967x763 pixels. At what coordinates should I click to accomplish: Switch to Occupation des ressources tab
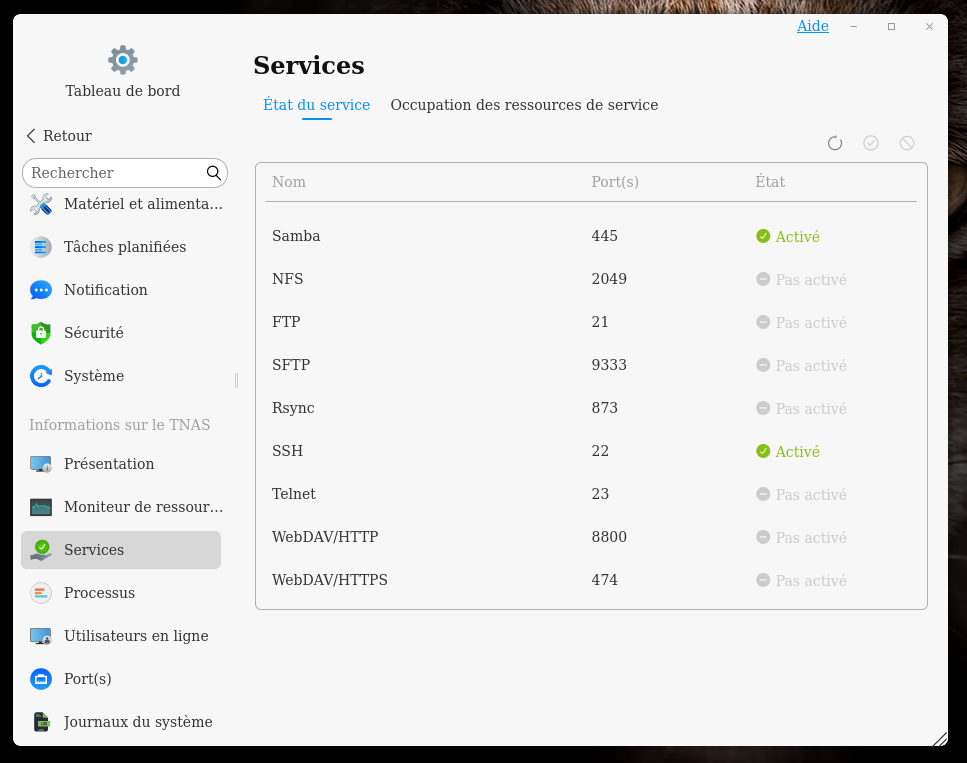pyautogui.click(x=524, y=105)
